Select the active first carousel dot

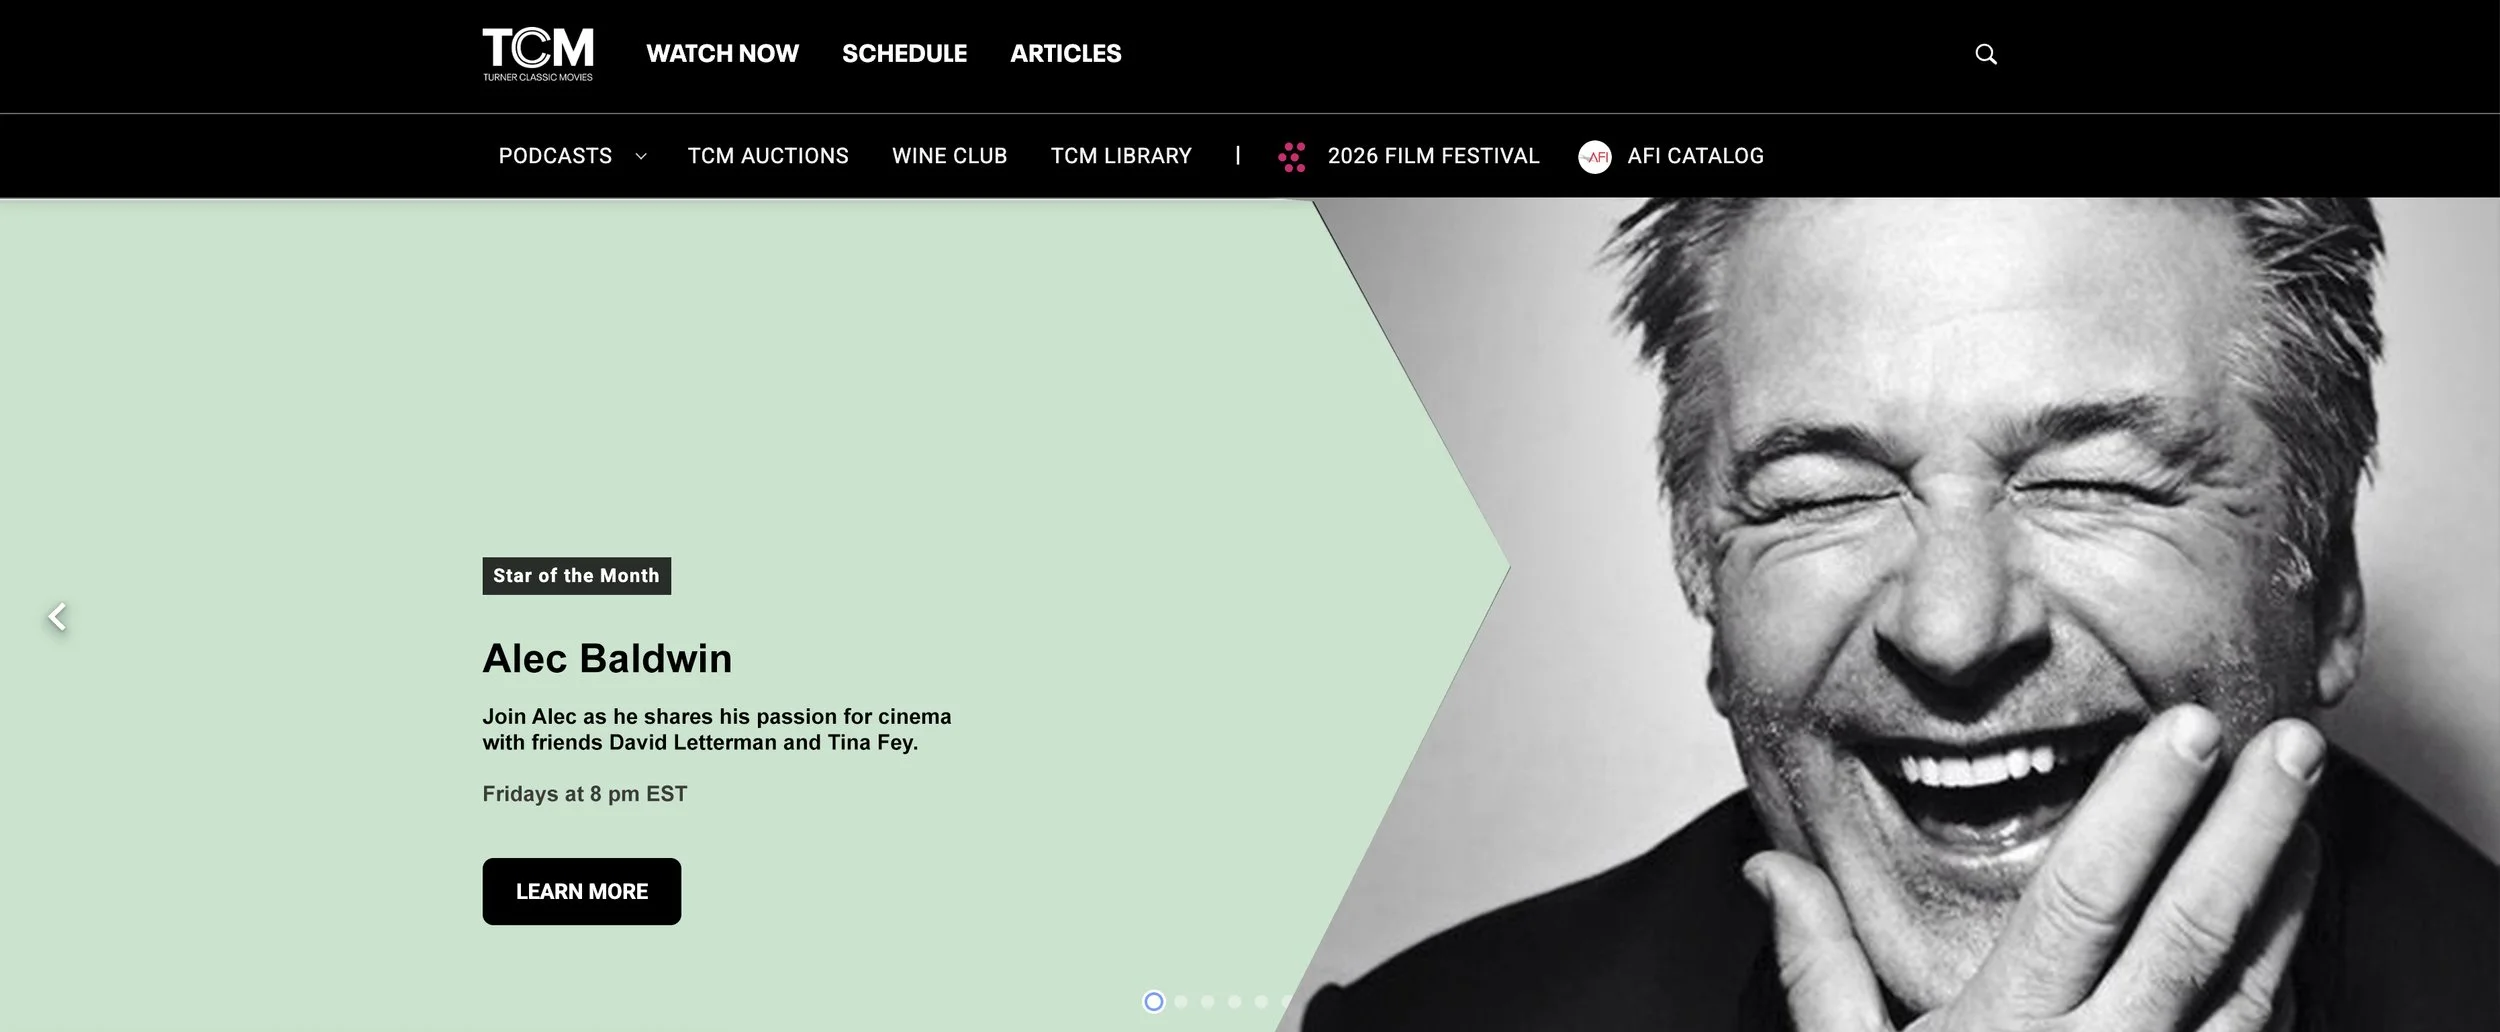point(1154,1001)
